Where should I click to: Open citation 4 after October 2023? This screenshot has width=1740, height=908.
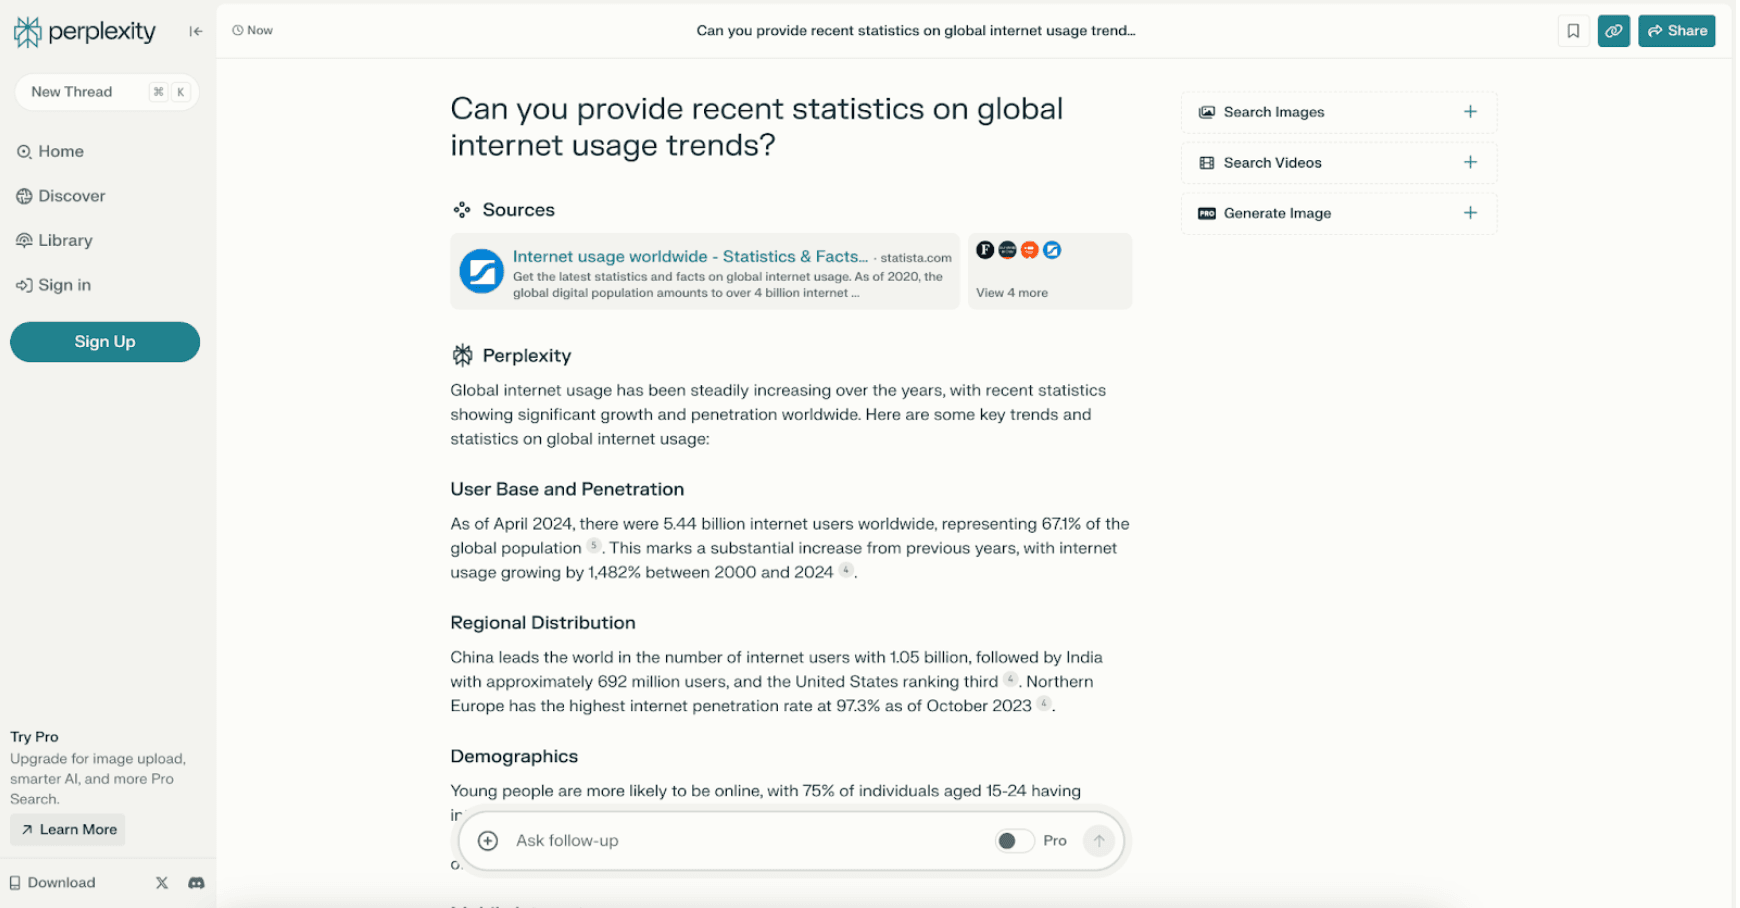click(x=1044, y=704)
